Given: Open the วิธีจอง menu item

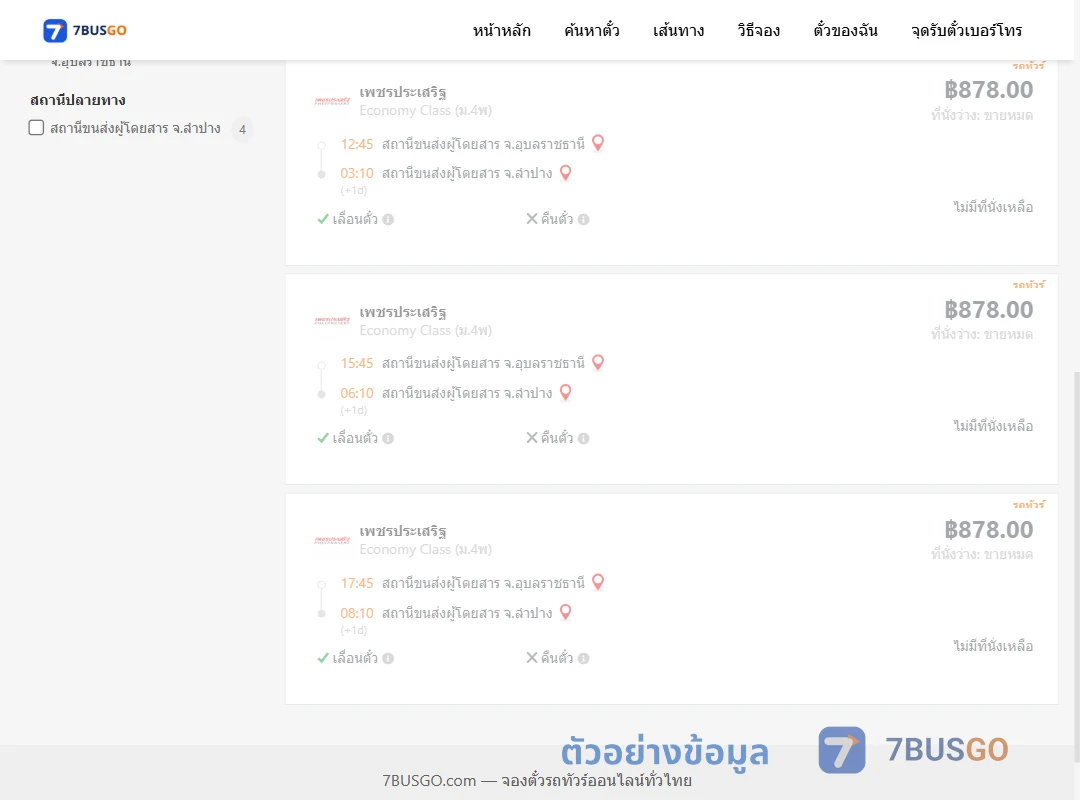Looking at the screenshot, I should coord(758,30).
